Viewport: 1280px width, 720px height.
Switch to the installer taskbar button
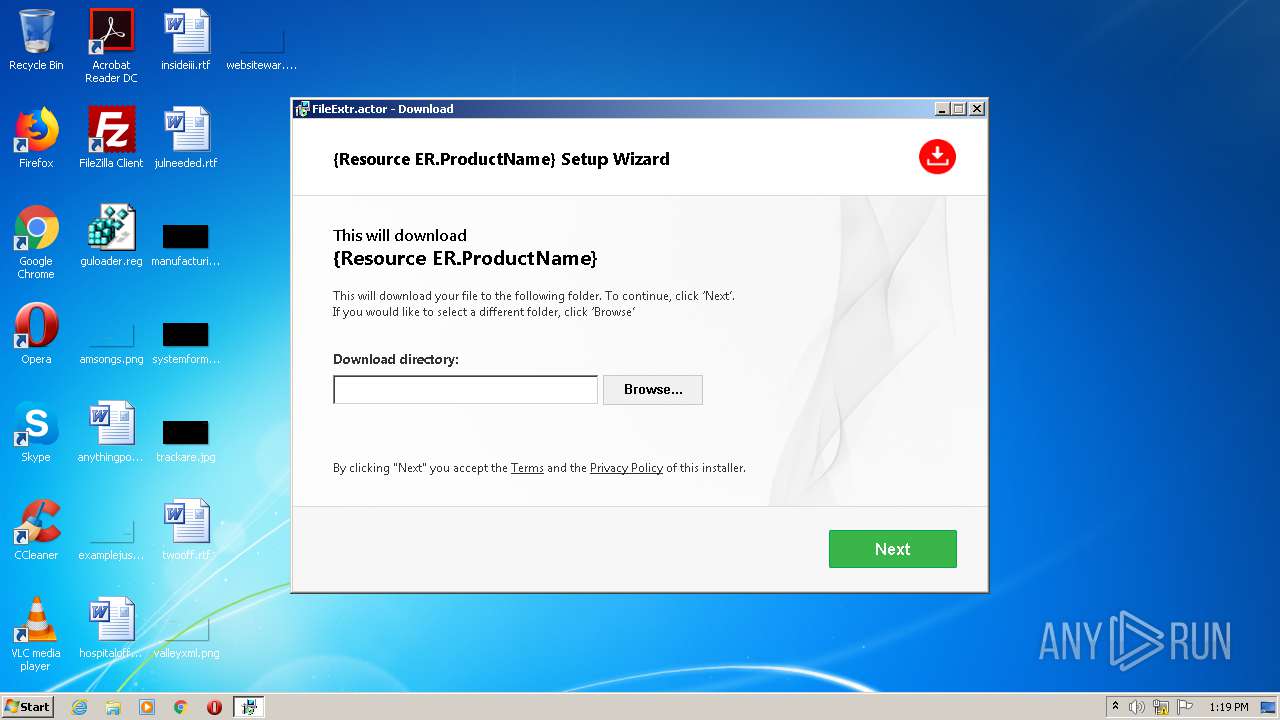[249, 707]
